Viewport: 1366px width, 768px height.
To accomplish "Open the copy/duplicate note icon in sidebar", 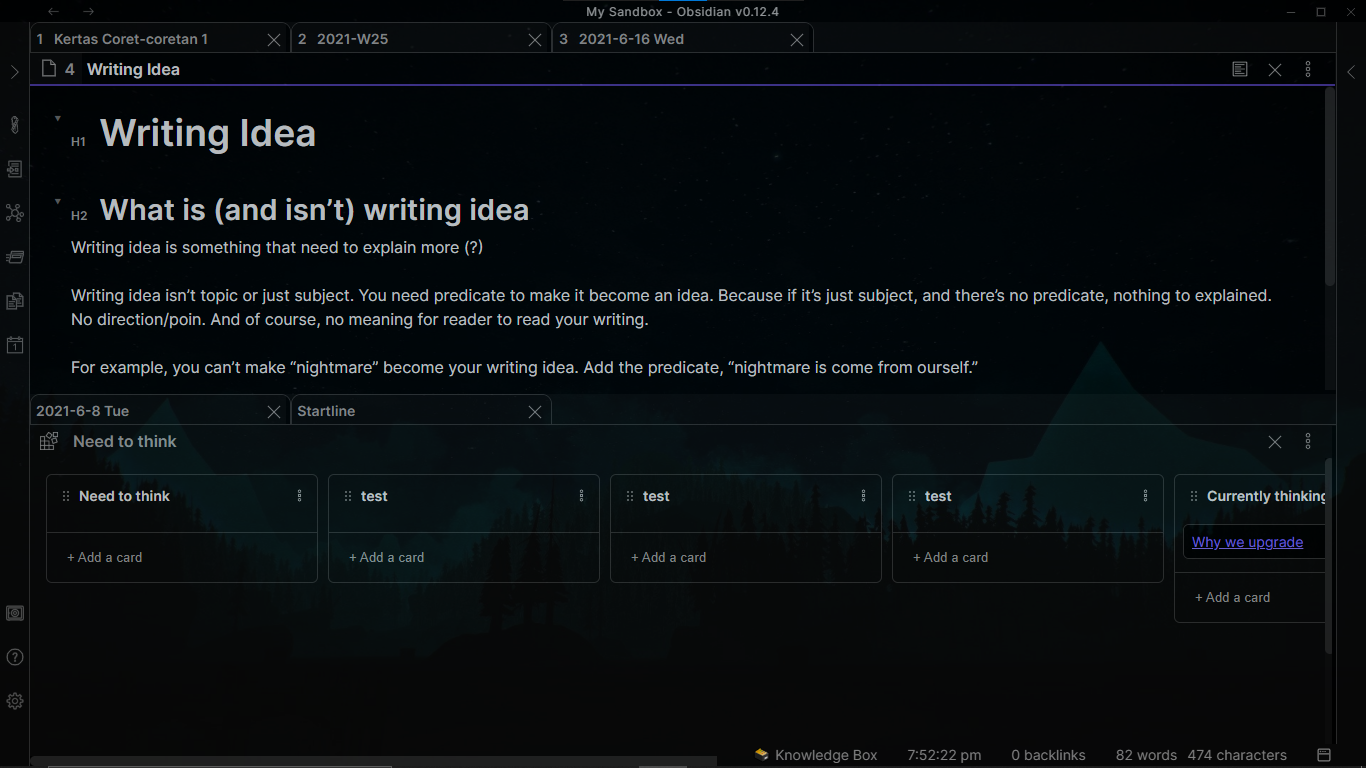I will tap(14, 301).
